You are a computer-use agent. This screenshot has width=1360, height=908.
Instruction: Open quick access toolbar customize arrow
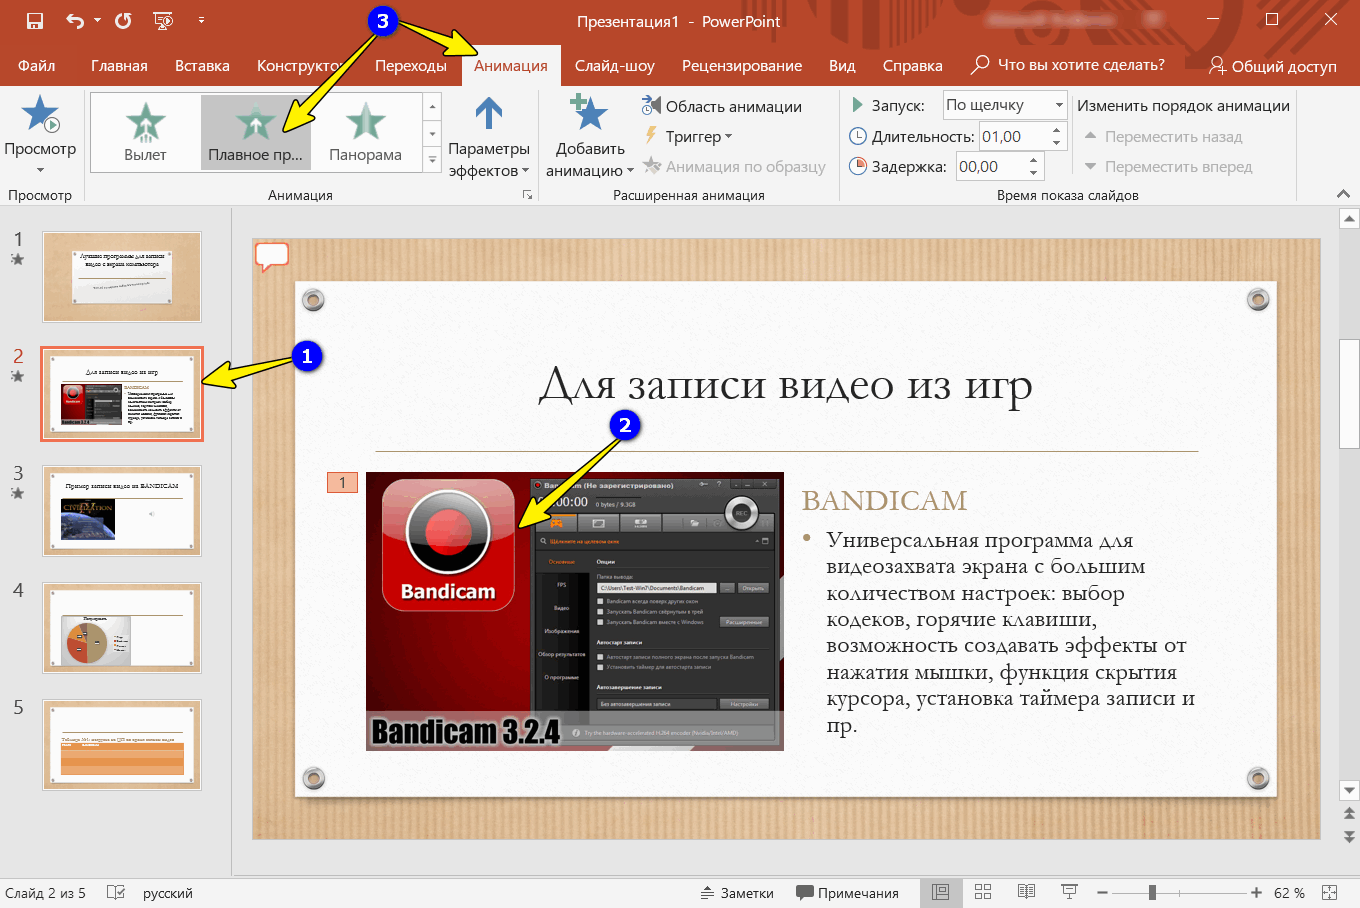pyautogui.click(x=201, y=20)
